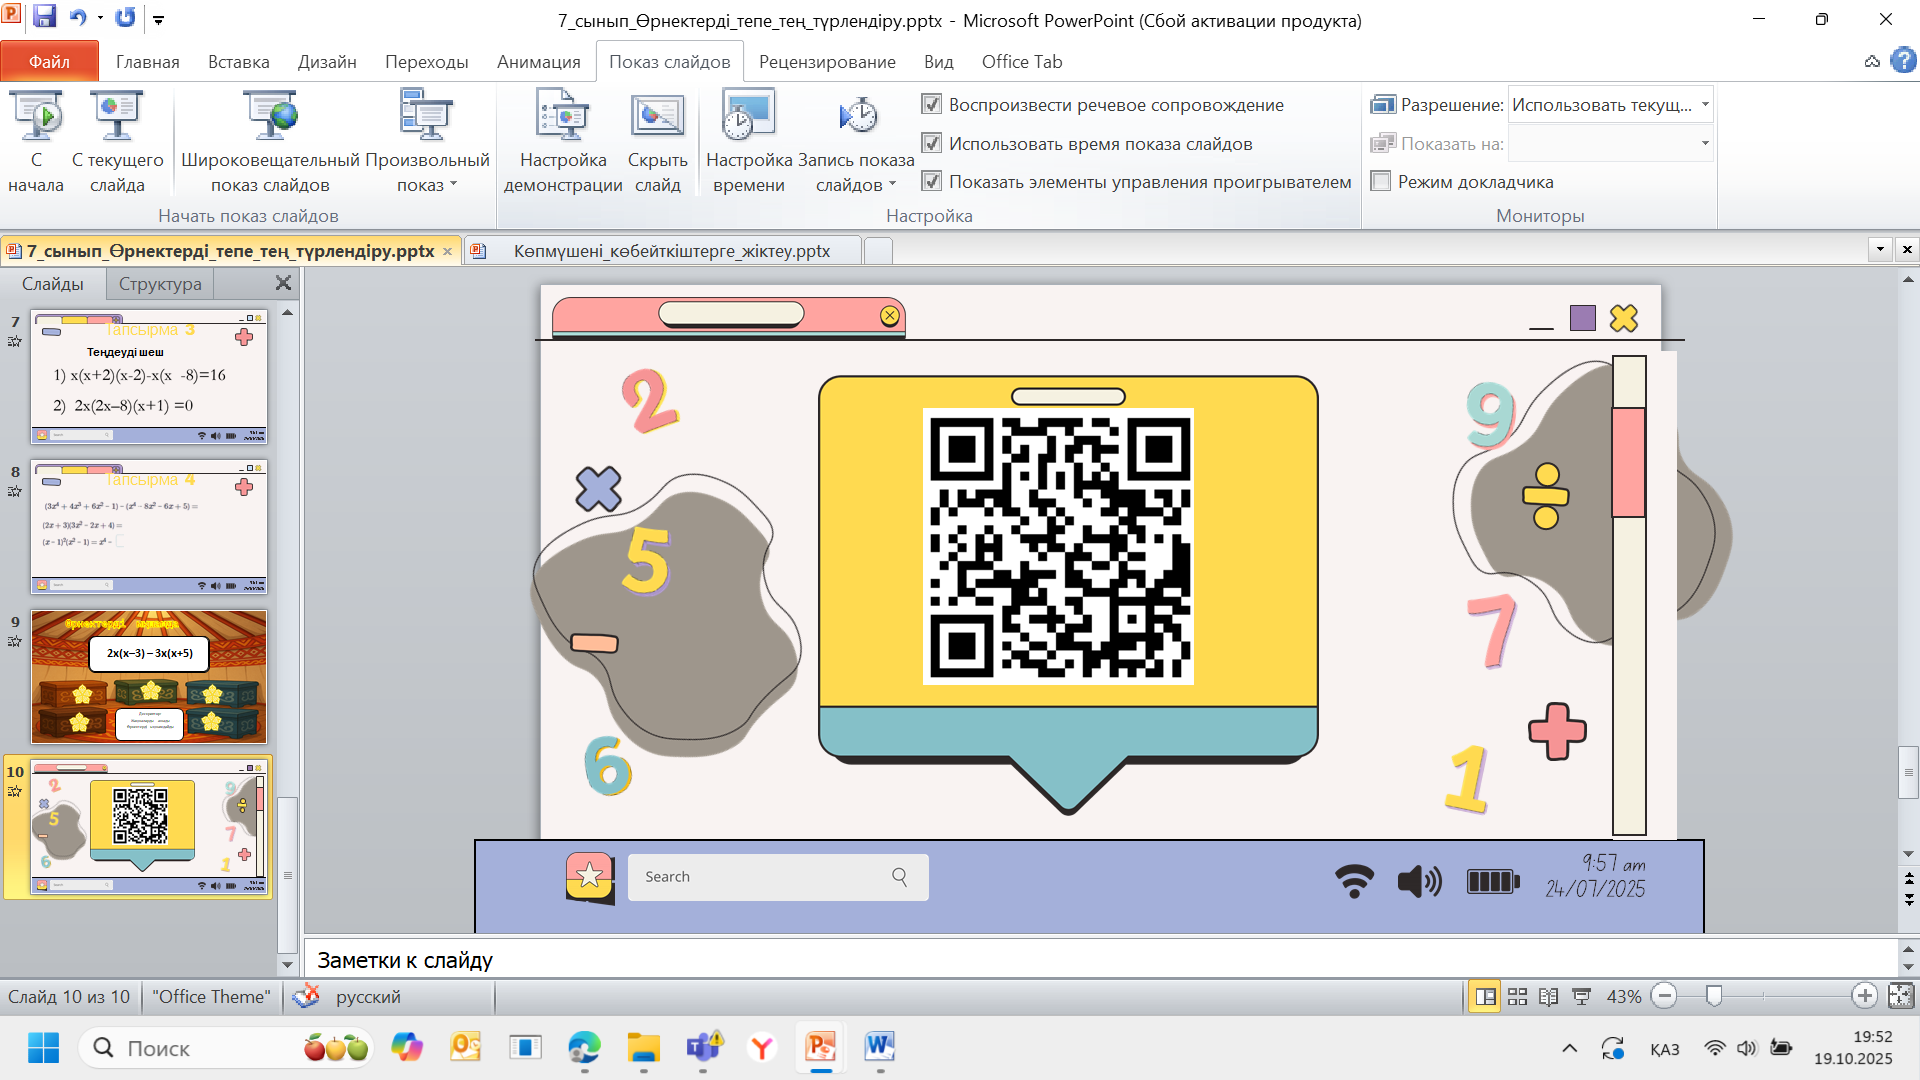Expand the Resolution dropdown
The height and width of the screenshot is (1080, 1920).
(1705, 104)
